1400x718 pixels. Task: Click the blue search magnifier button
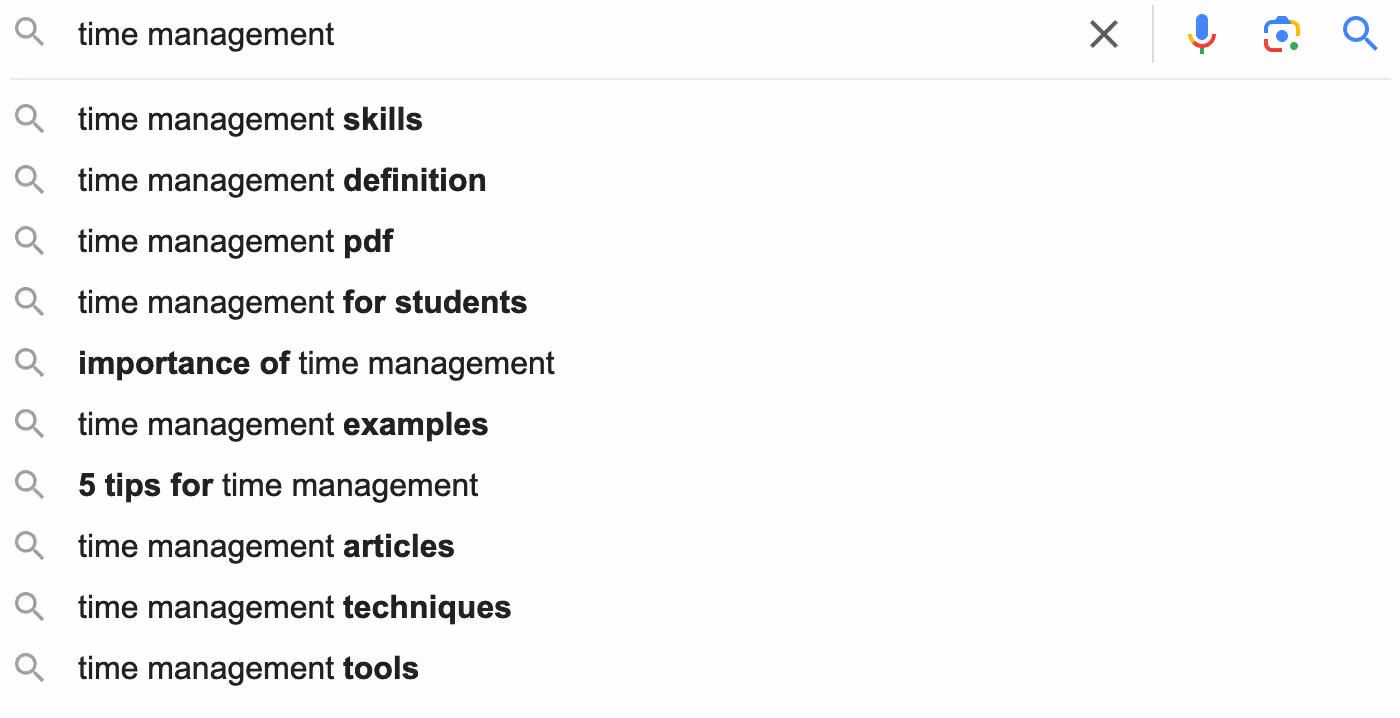coord(1360,34)
